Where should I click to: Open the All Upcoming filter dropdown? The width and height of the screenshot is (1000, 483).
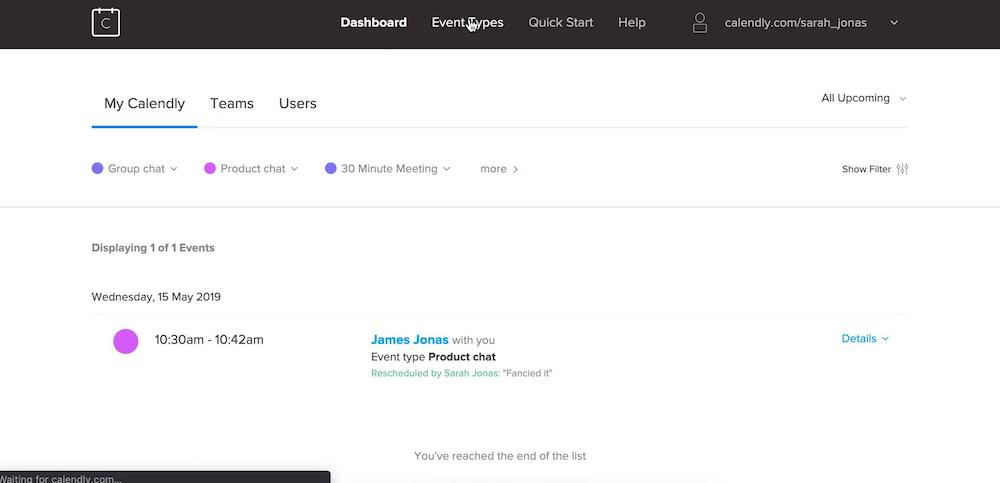click(864, 98)
